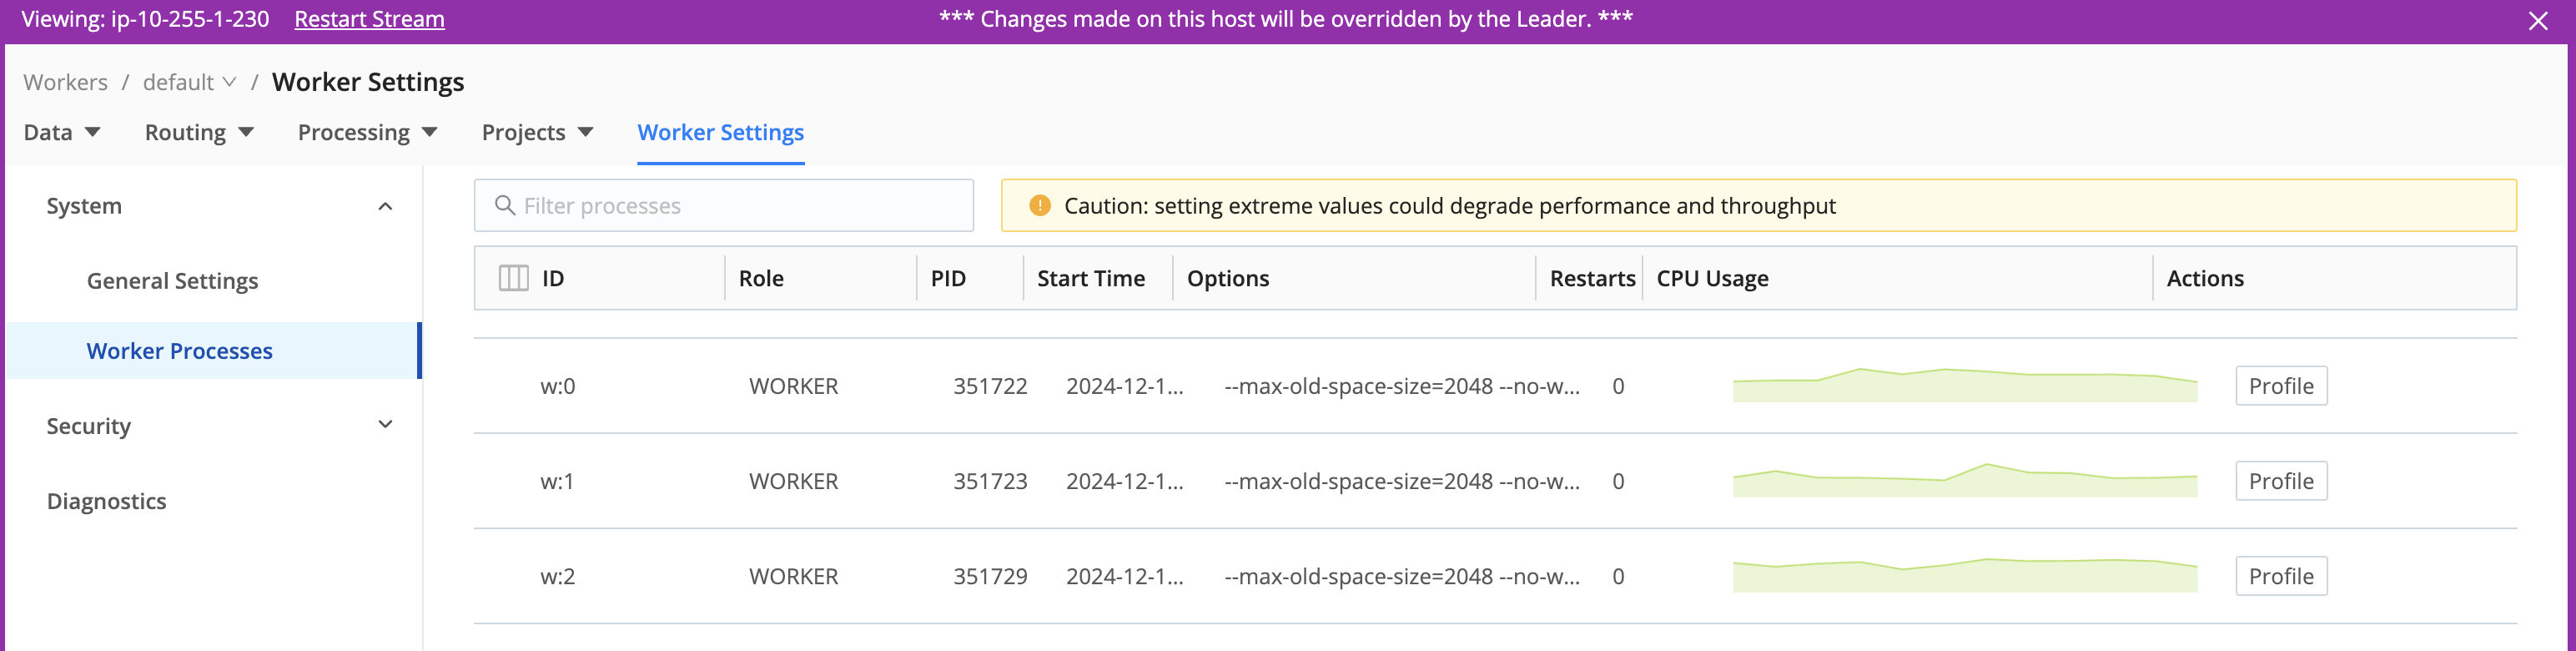Image resolution: width=2576 pixels, height=651 pixels.
Task: Click the Restart Stream link
Action: [369, 19]
